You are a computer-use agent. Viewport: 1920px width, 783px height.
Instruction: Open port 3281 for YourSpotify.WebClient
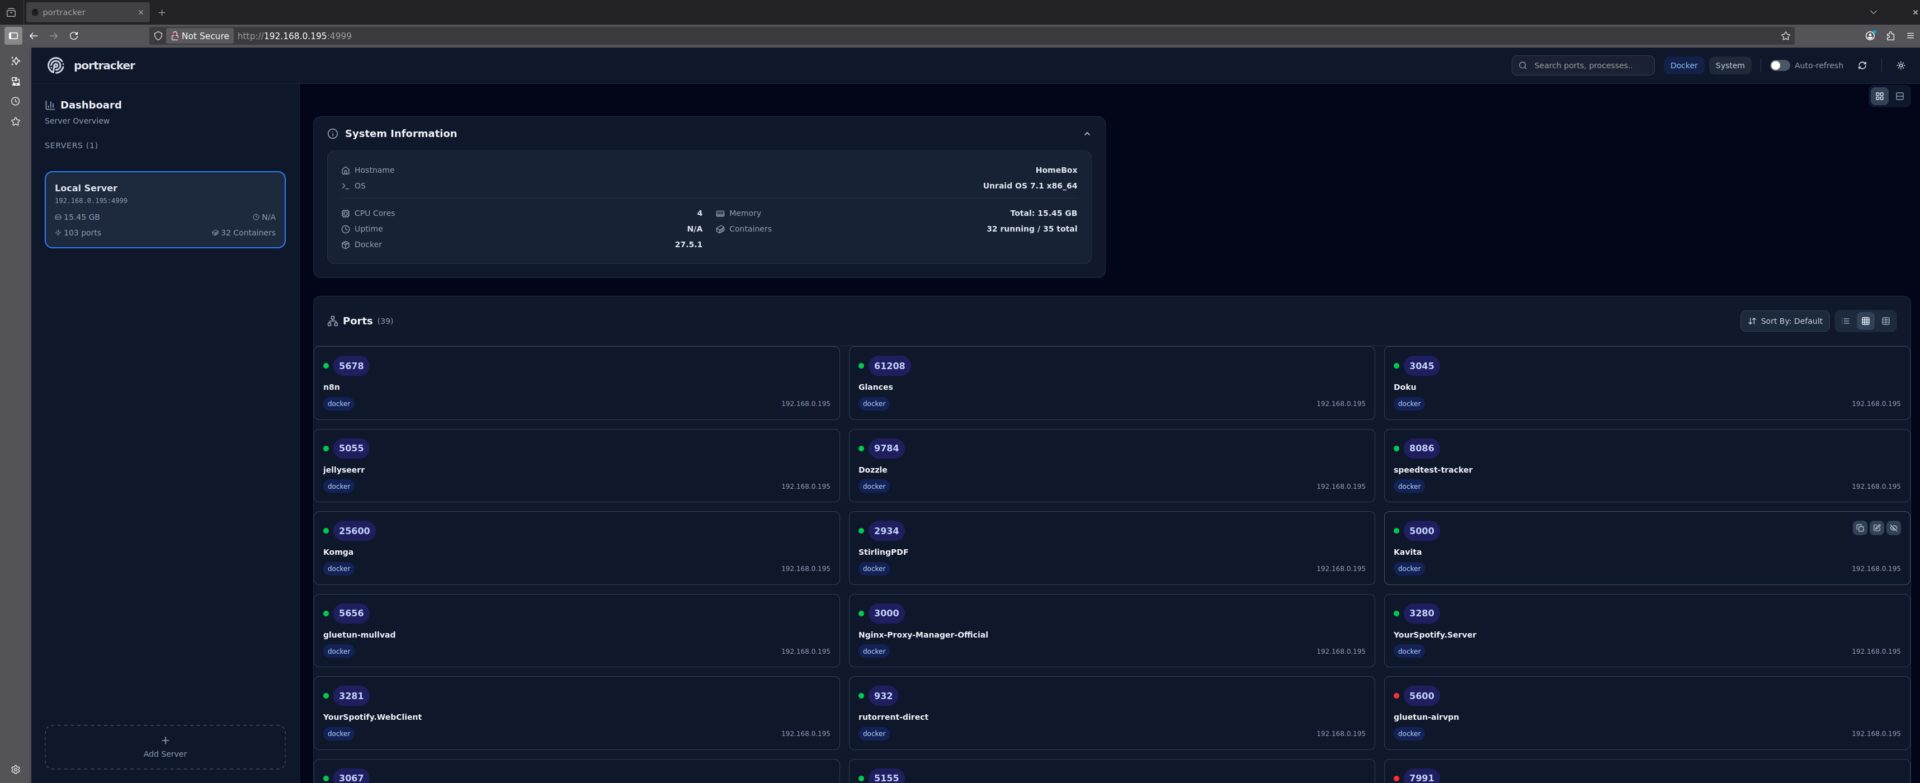click(x=351, y=696)
